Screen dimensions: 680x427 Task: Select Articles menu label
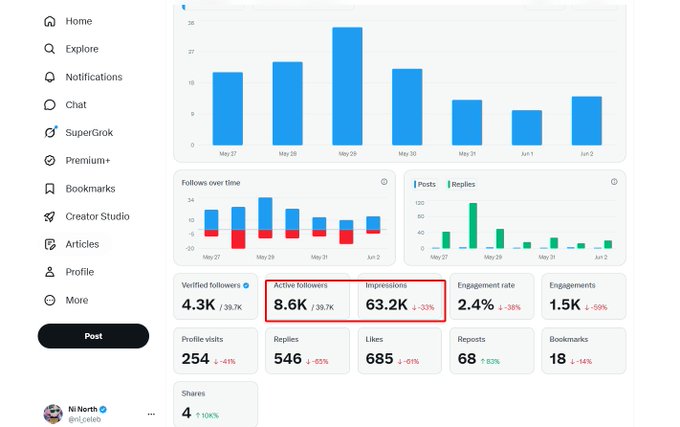(82, 244)
